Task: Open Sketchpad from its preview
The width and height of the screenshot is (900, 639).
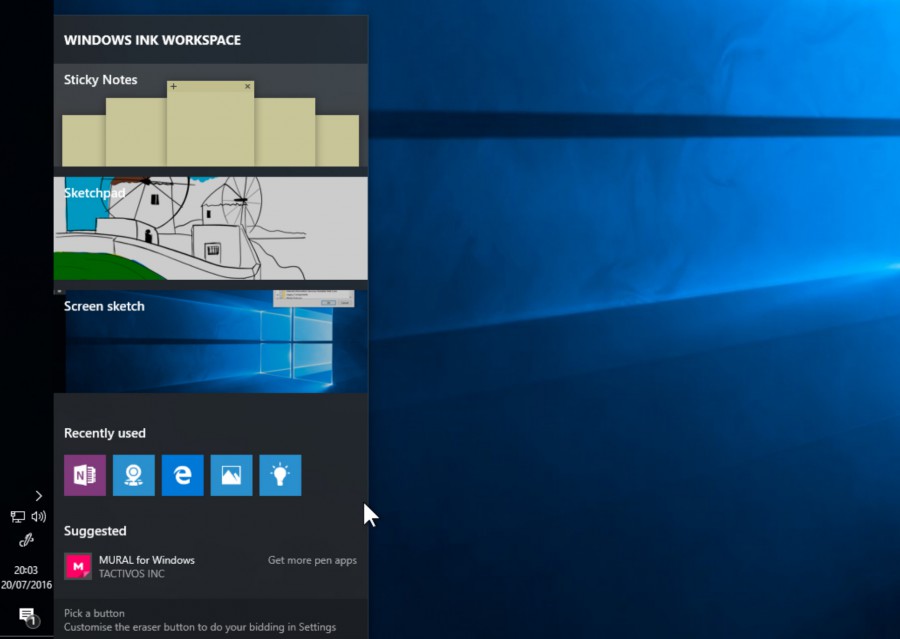Action: [x=210, y=228]
